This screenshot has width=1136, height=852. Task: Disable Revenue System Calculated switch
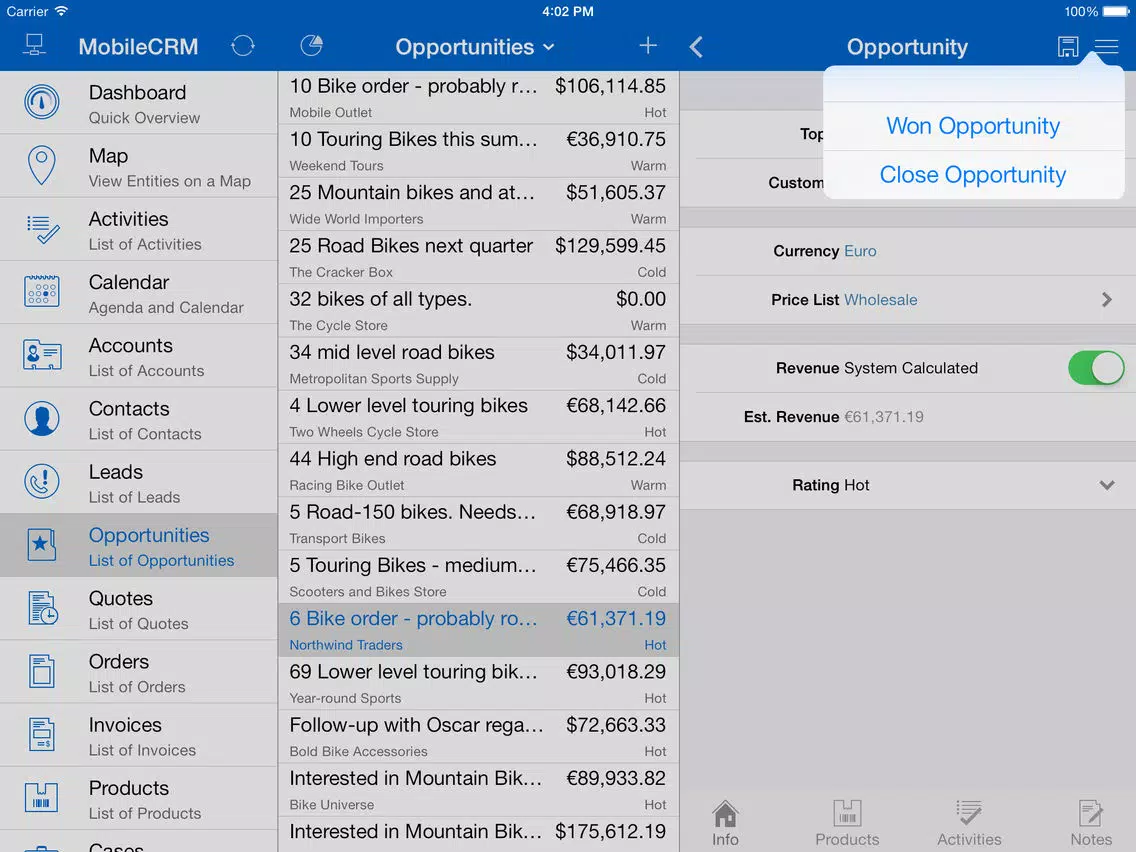pyautogui.click(x=1095, y=368)
